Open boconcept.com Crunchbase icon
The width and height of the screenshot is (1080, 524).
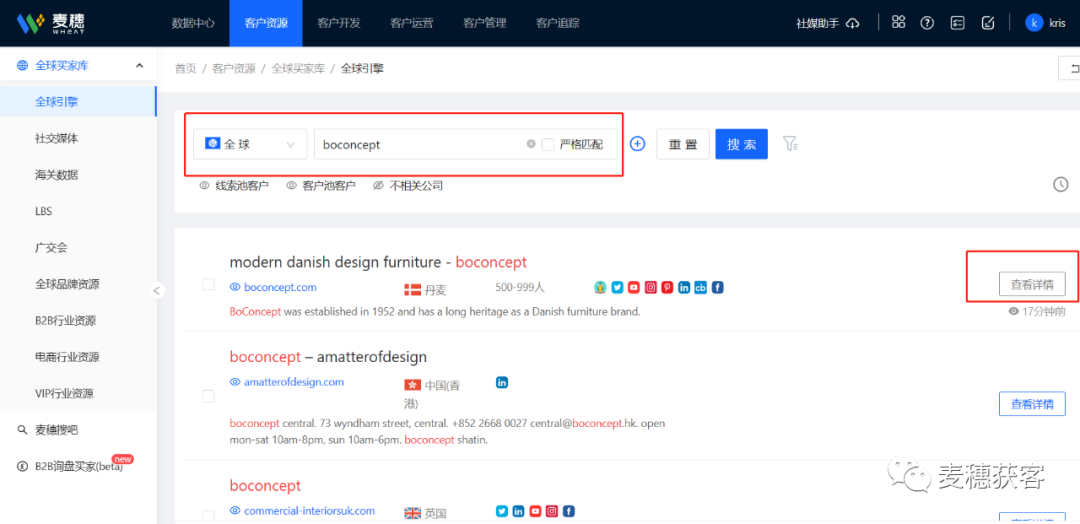click(700, 287)
